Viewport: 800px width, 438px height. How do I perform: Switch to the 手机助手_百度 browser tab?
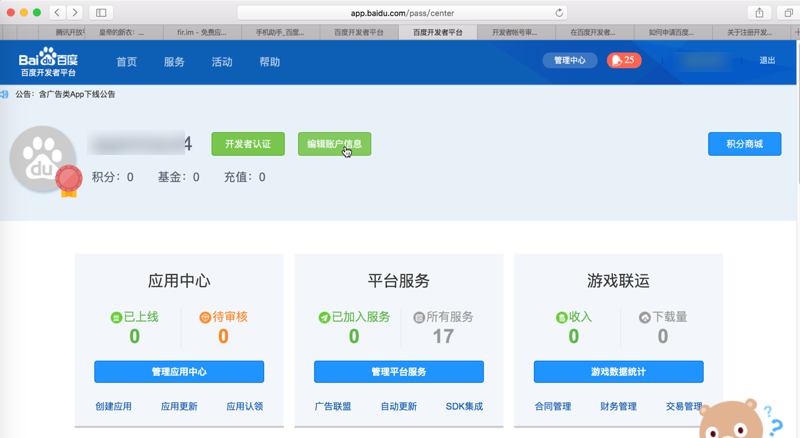click(x=280, y=32)
